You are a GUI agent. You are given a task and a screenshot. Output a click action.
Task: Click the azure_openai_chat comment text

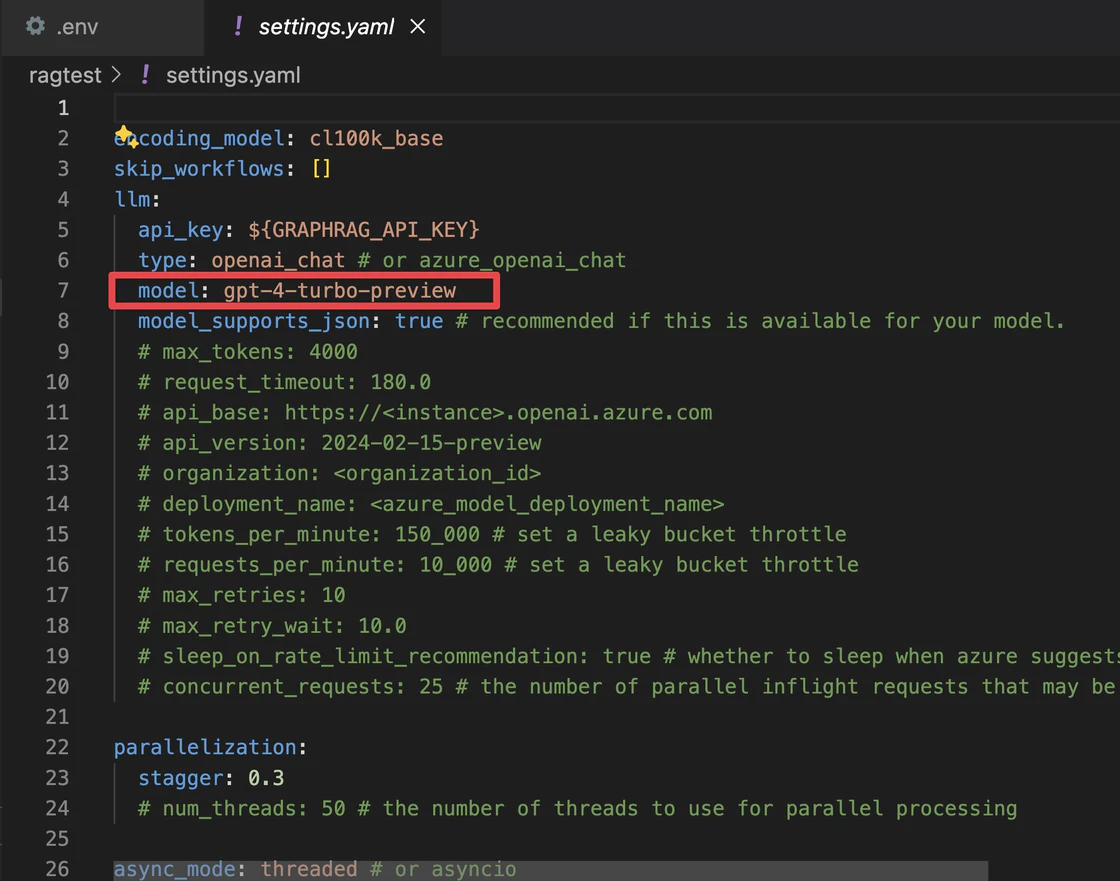(x=522, y=260)
